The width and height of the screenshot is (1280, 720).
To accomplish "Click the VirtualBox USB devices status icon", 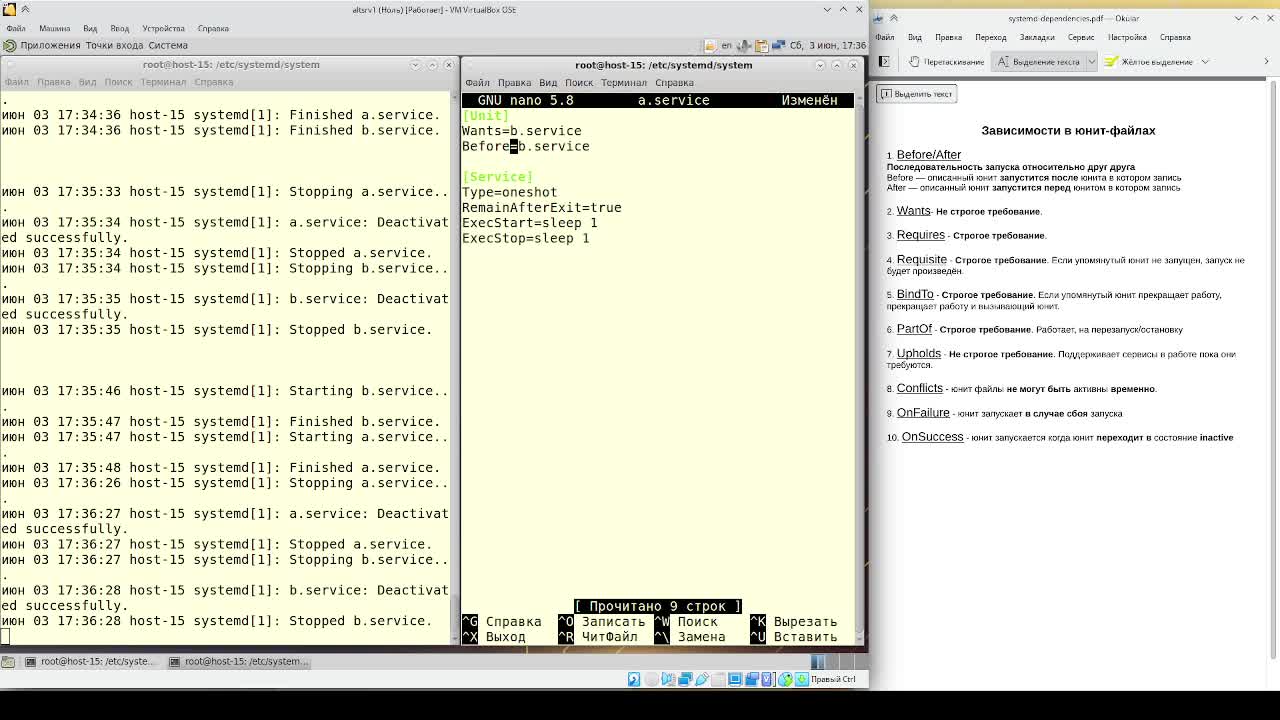I will tap(702, 679).
